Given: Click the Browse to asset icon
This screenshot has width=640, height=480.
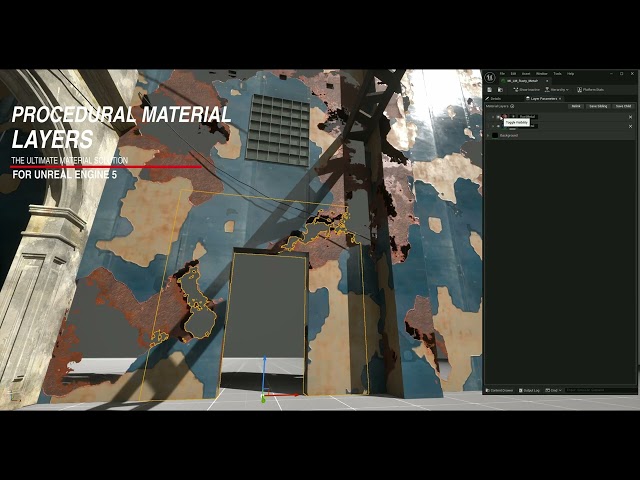Looking at the screenshot, I should (x=500, y=90).
